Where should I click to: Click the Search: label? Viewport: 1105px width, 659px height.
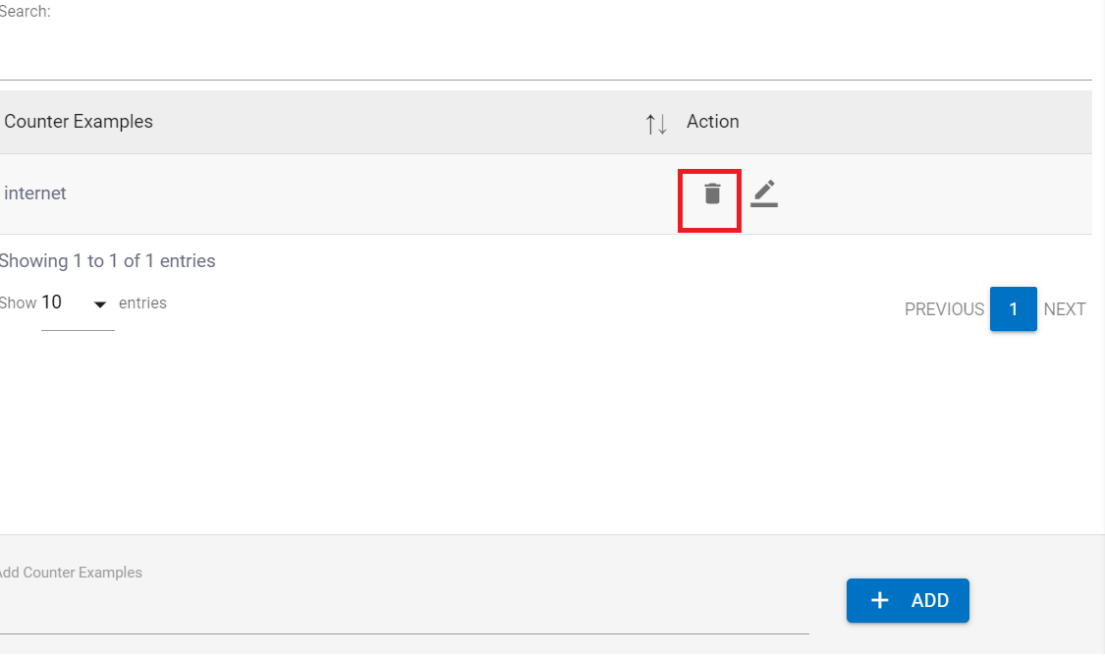coord(24,12)
